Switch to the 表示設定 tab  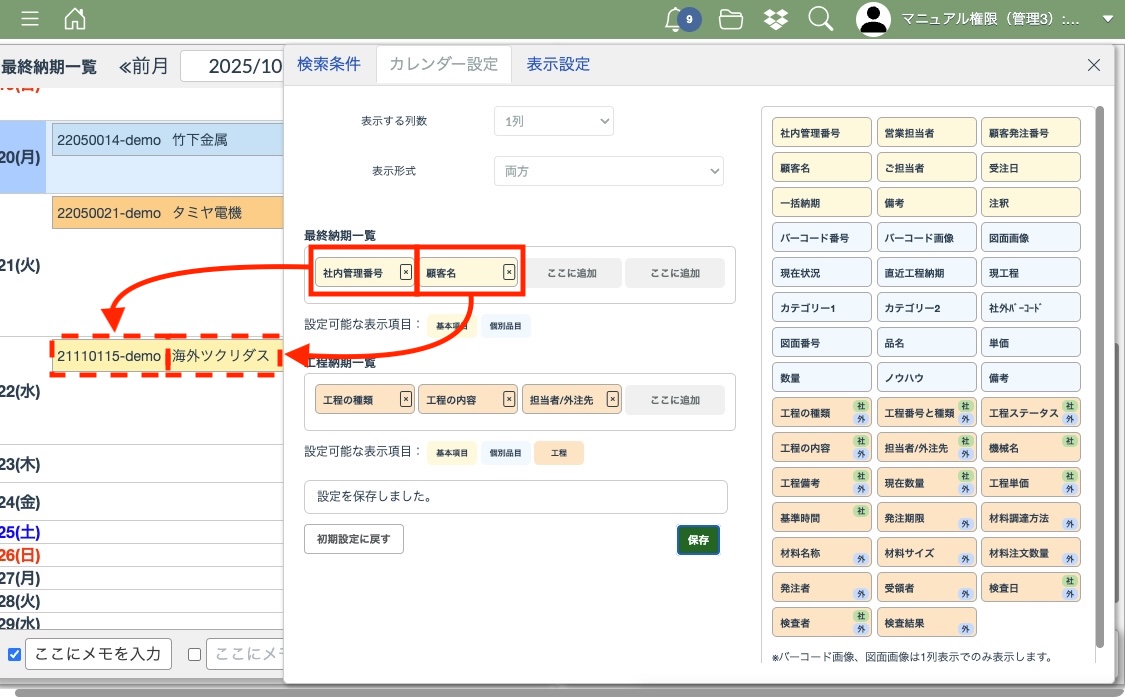[558, 64]
